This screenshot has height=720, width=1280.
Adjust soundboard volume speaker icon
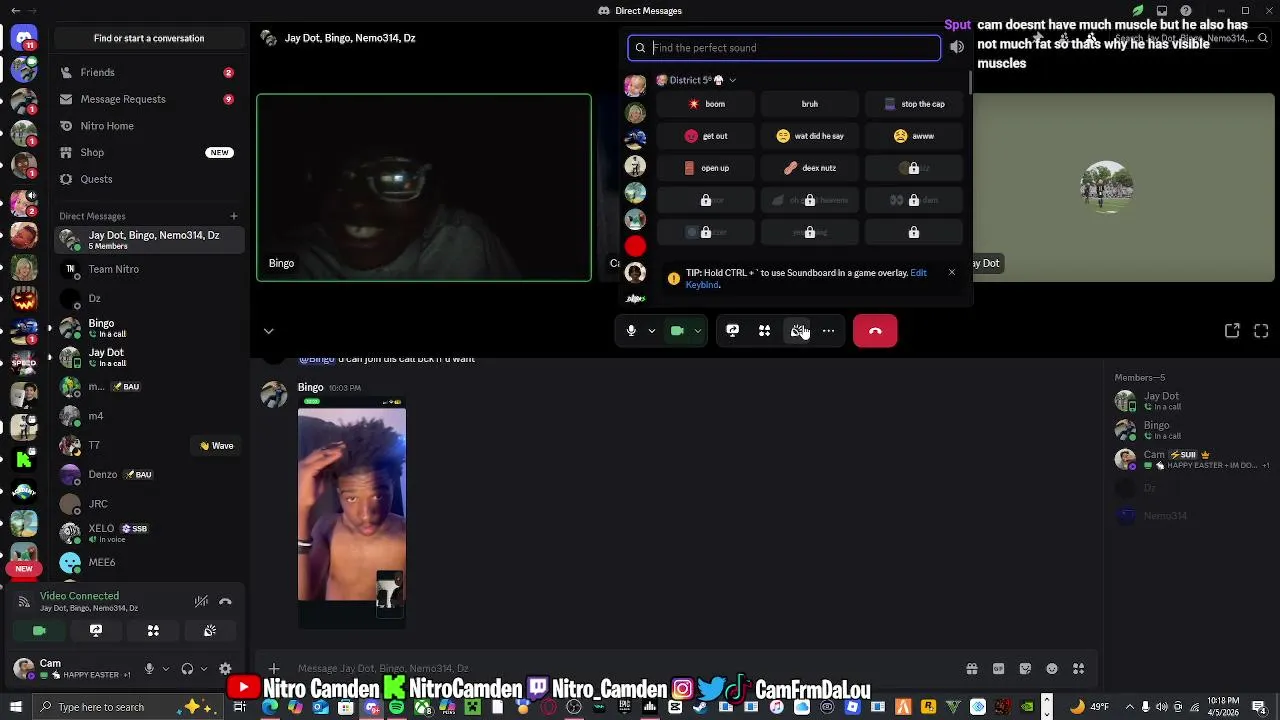[x=957, y=48]
